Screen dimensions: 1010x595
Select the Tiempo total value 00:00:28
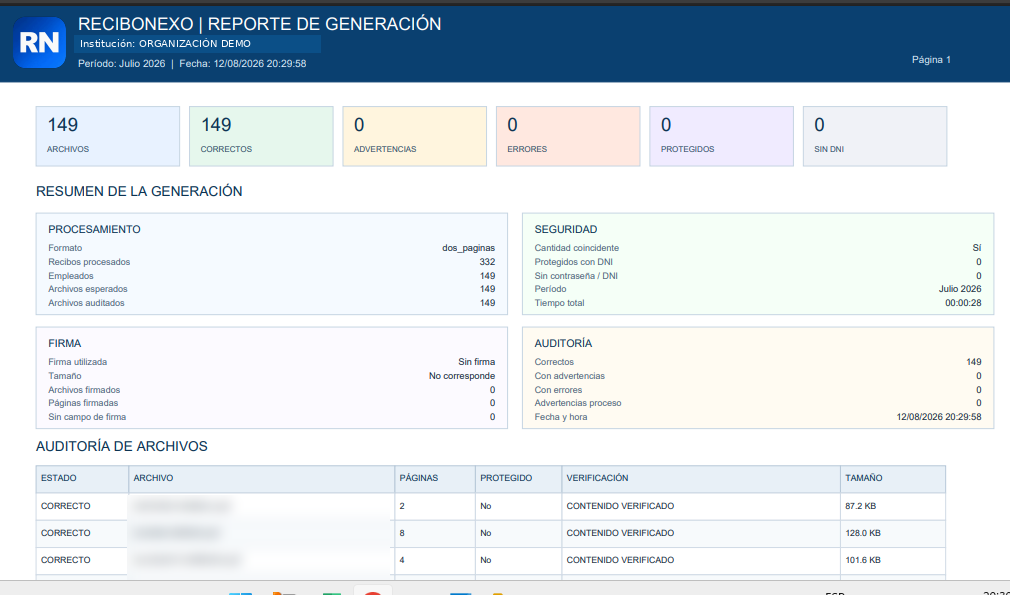(963, 303)
